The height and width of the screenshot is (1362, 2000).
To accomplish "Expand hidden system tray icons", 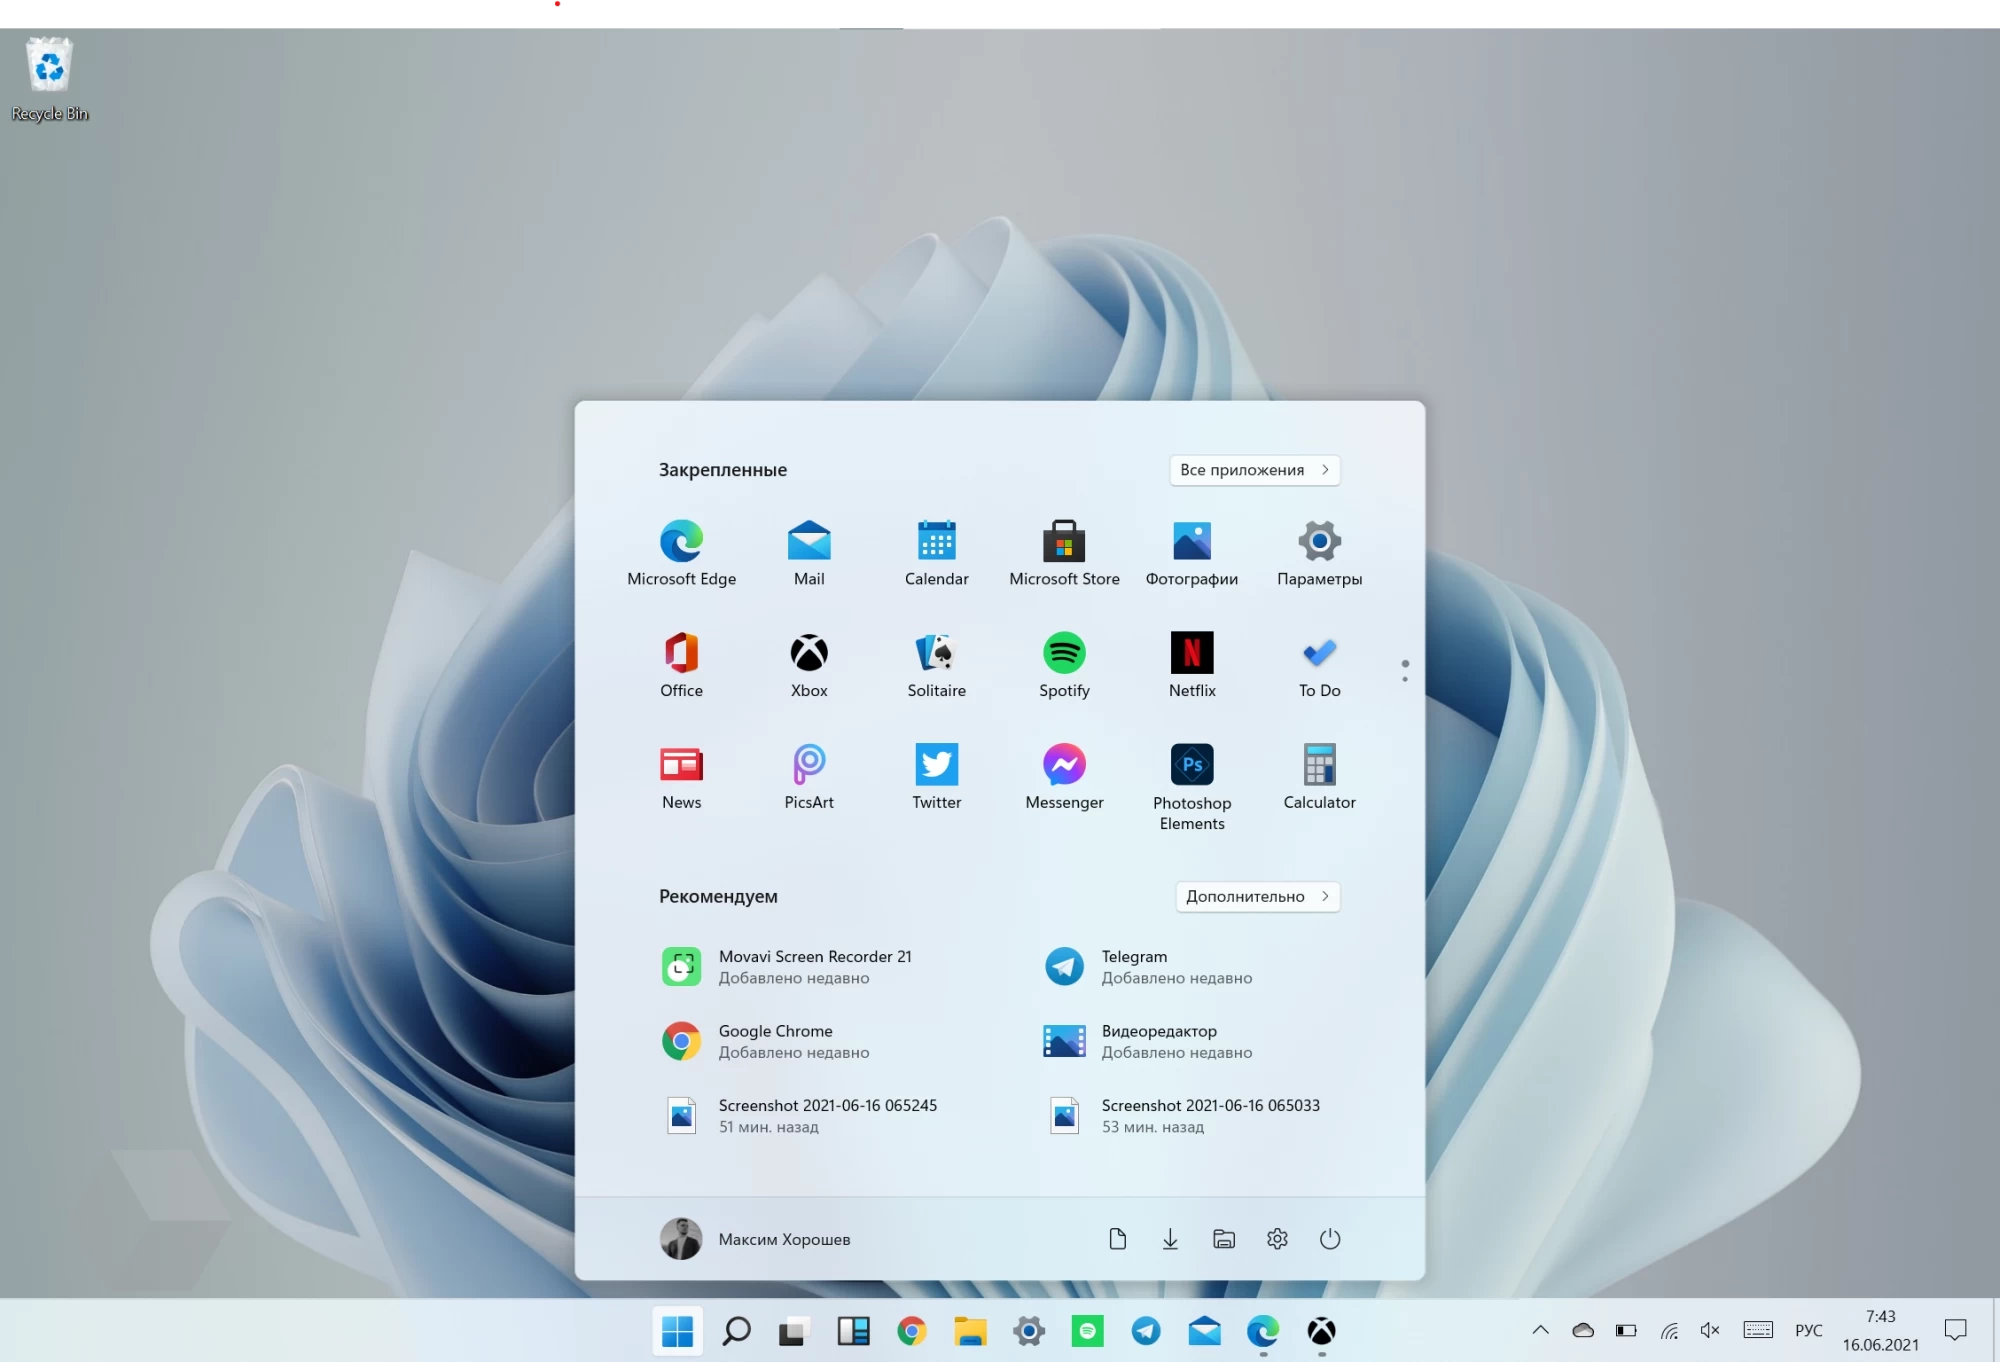I will pyautogui.click(x=1540, y=1330).
